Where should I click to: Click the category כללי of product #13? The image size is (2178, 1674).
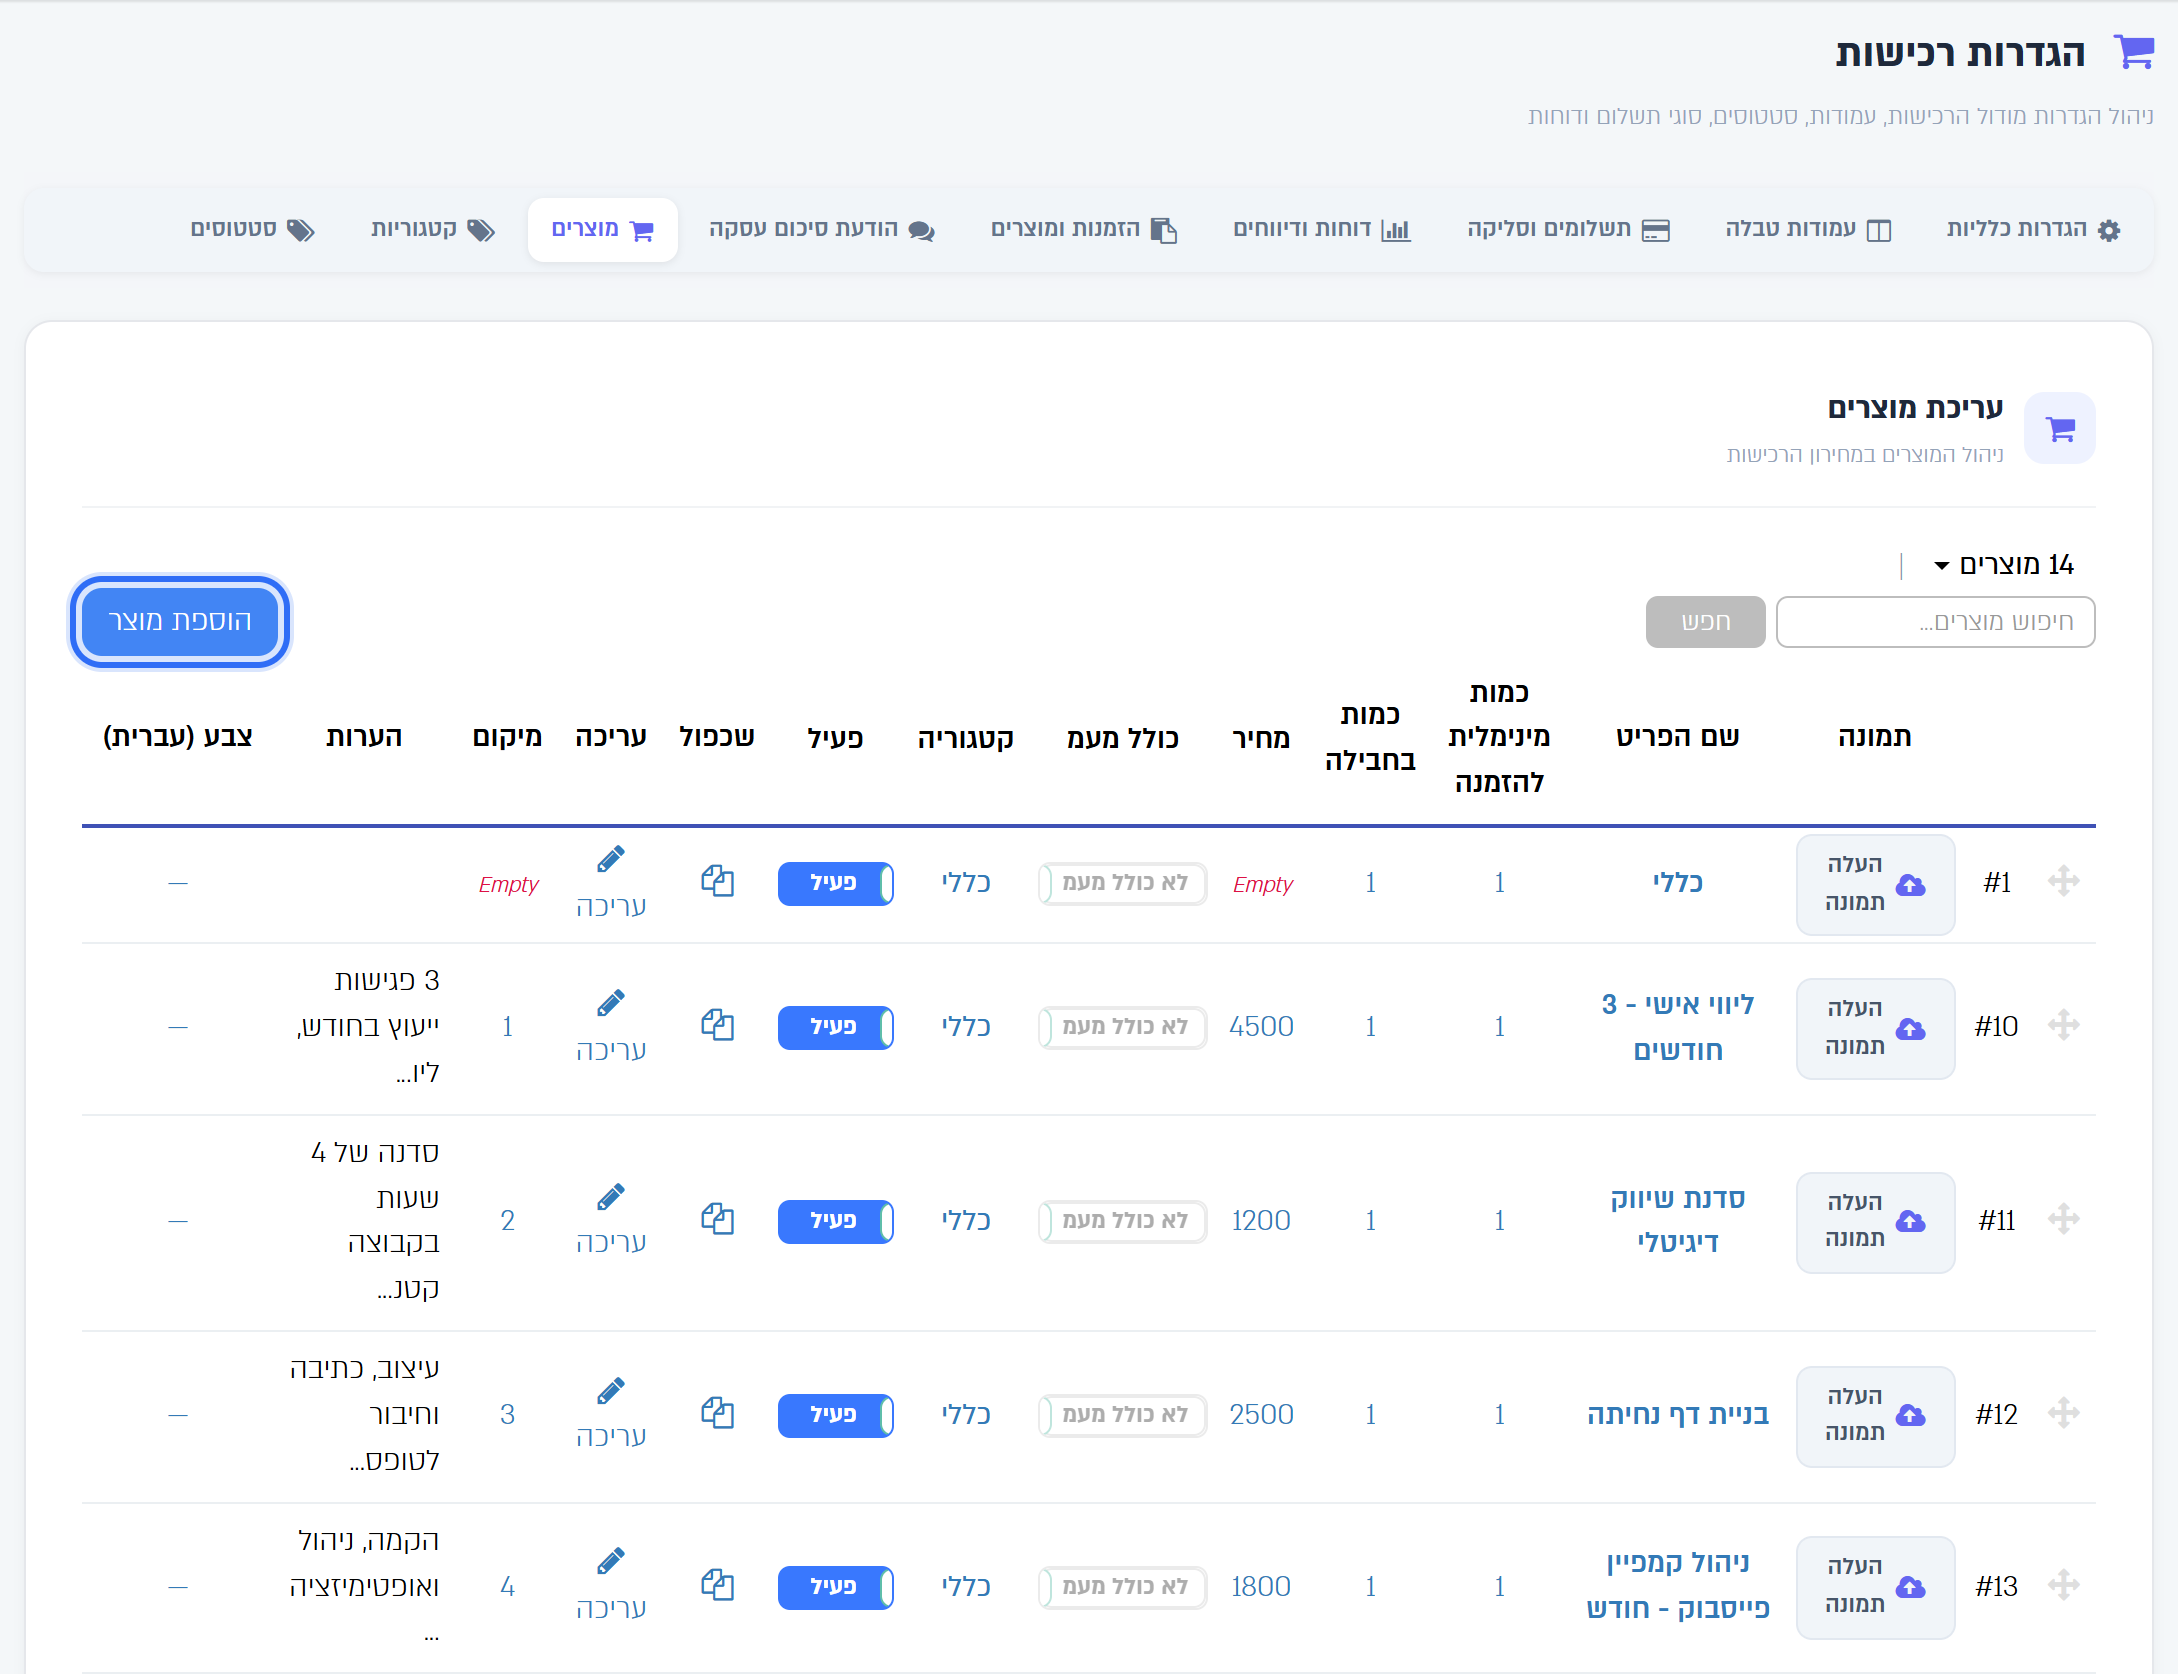(x=966, y=1587)
